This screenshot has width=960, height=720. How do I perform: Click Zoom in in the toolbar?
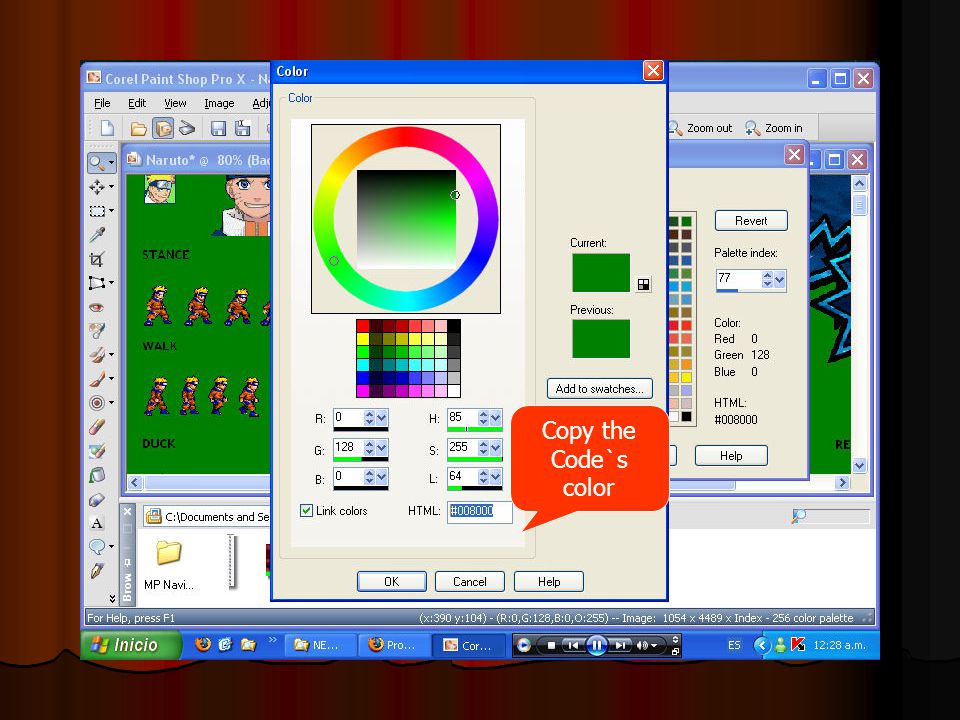pos(773,128)
